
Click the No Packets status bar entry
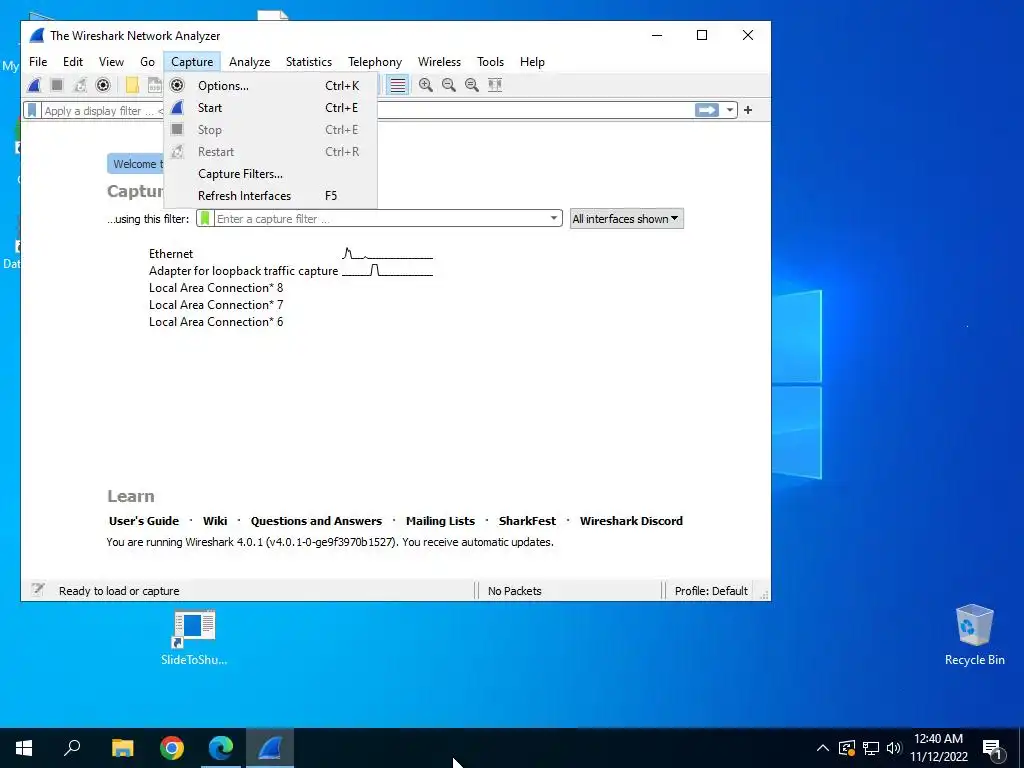click(x=515, y=591)
